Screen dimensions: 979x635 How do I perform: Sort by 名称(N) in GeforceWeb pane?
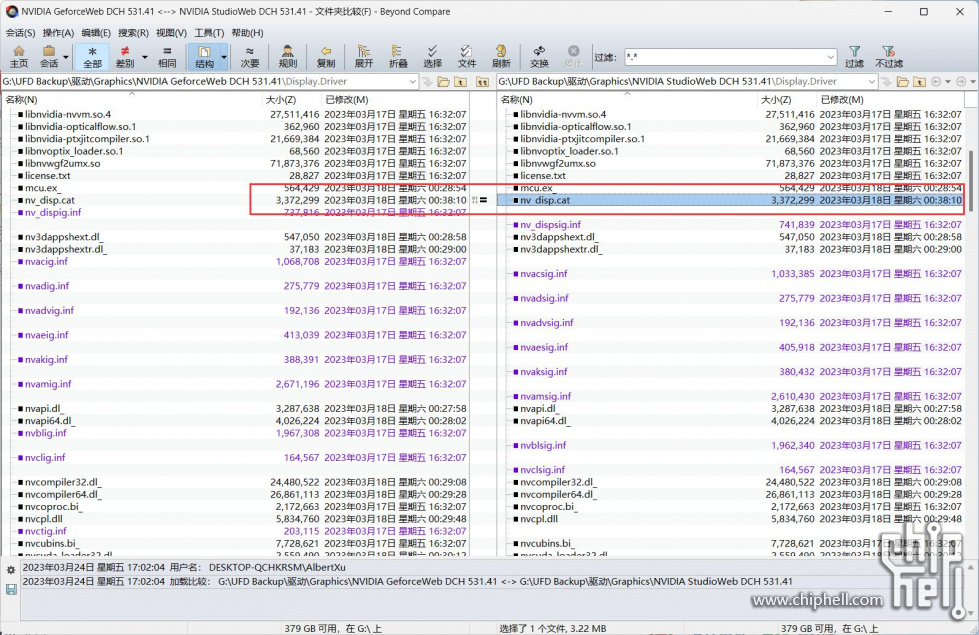coord(132,100)
